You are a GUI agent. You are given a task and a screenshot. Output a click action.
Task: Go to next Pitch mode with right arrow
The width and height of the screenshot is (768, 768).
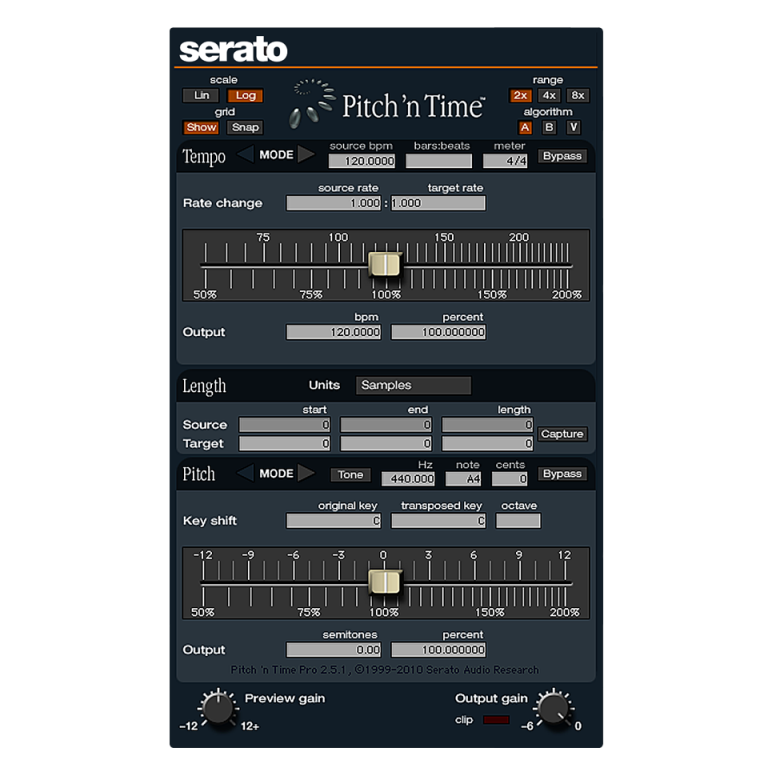[x=306, y=473]
